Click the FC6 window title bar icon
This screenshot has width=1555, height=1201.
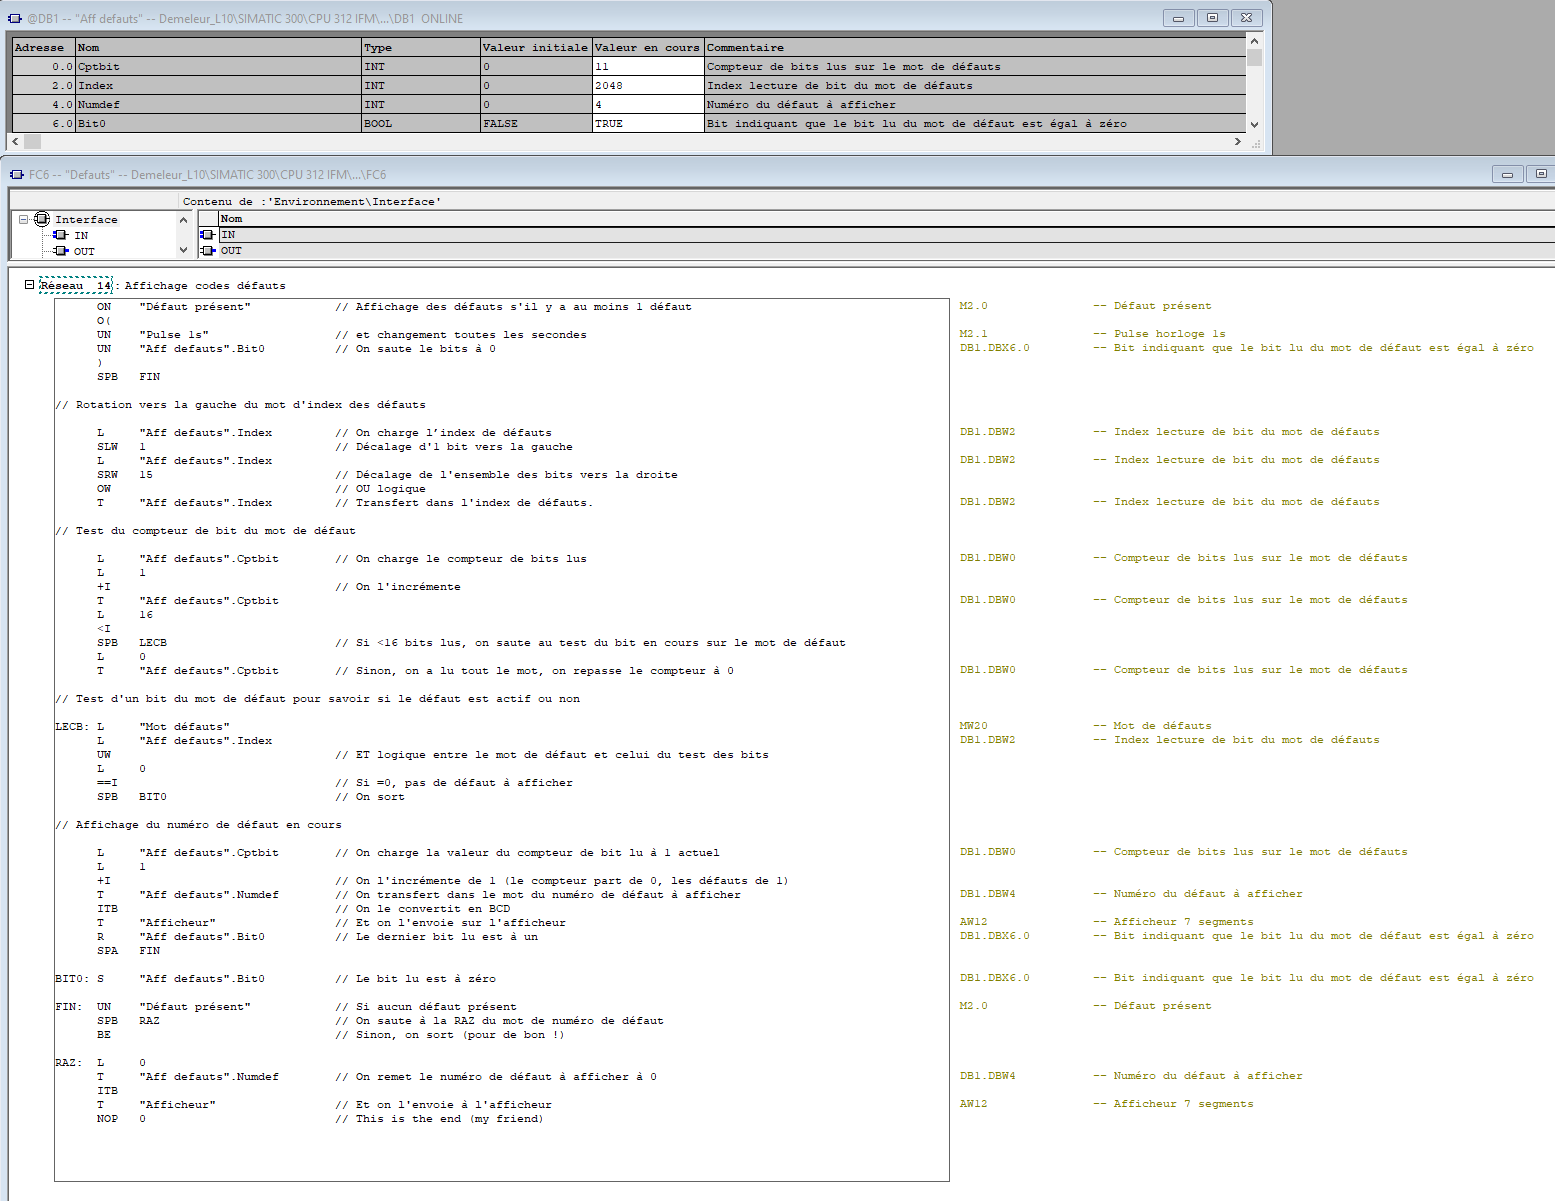[16, 175]
